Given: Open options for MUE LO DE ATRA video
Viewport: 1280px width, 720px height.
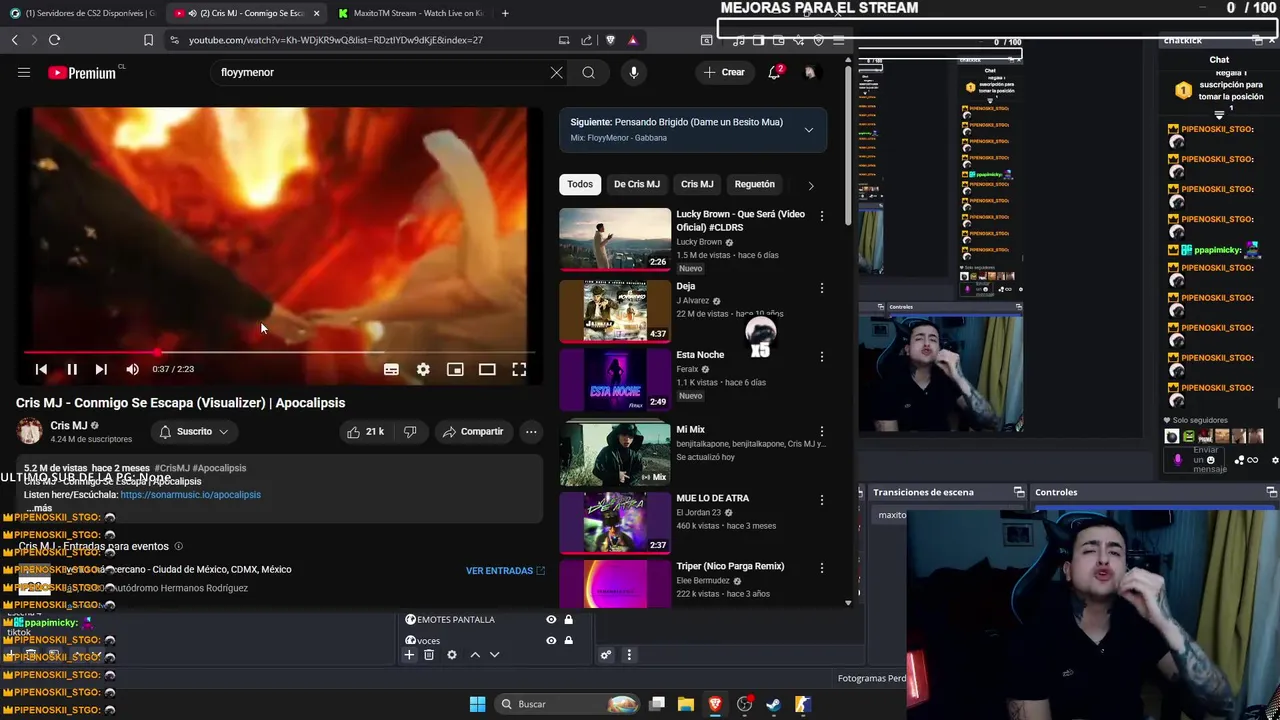Looking at the screenshot, I should [822, 499].
